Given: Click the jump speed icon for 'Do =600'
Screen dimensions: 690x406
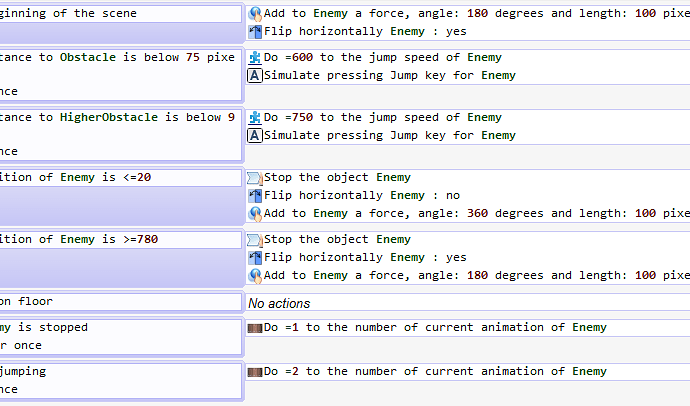Looking at the screenshot, I should [255, 58].
